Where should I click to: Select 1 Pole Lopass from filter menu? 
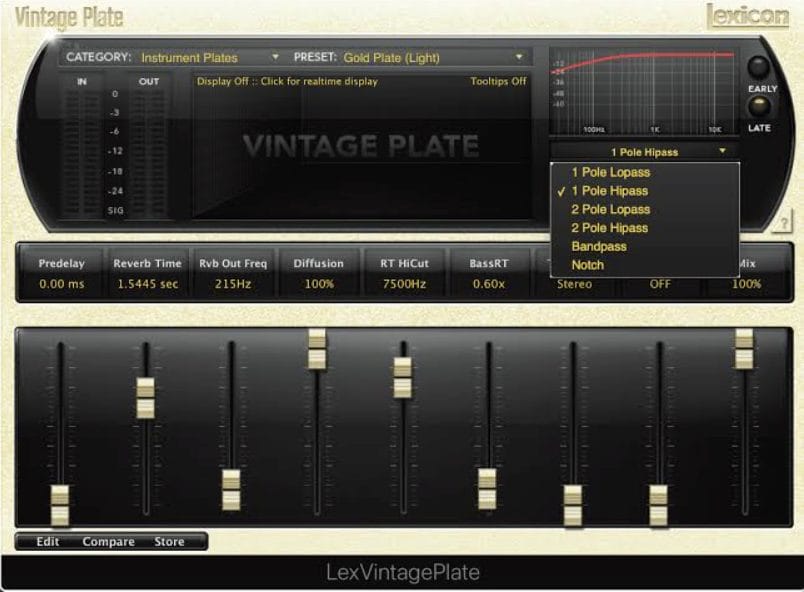(x=610, y=172)
